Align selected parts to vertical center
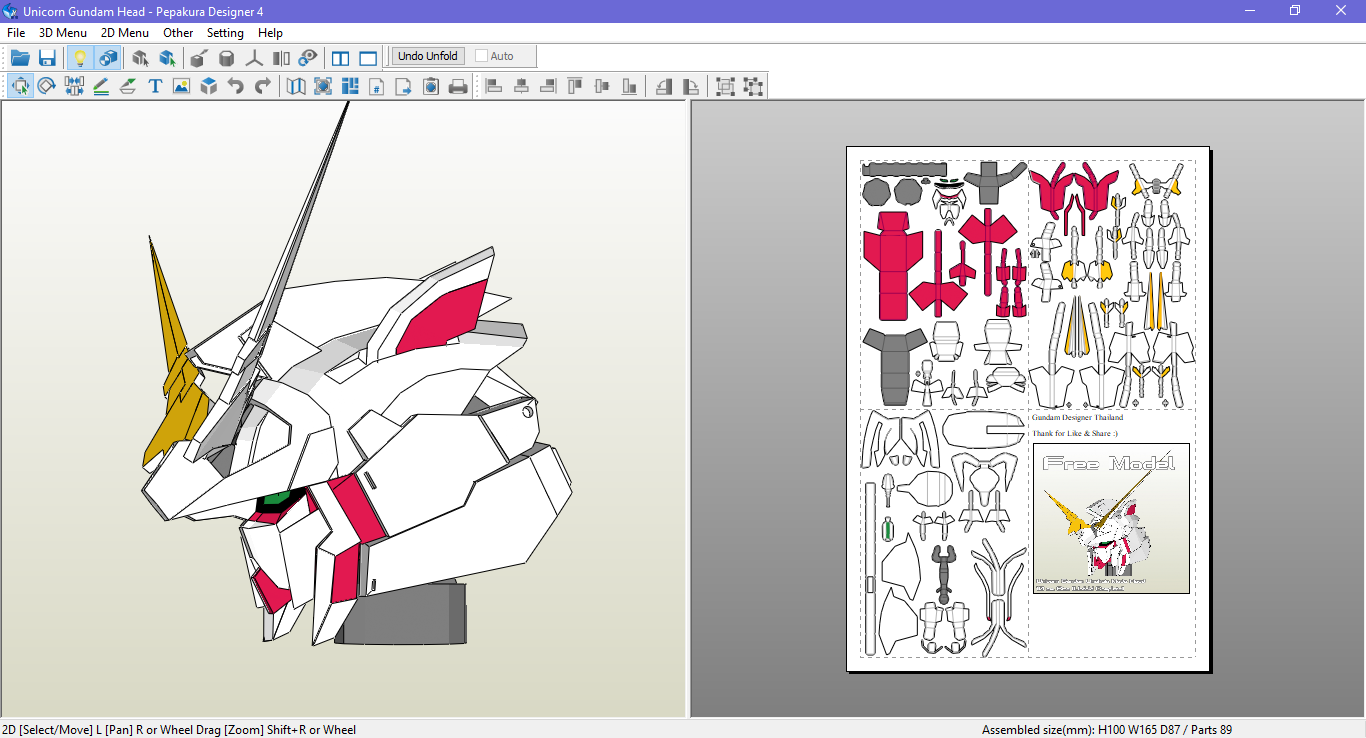Screen dimensions: 1366x738 click(x=602, y=86)
